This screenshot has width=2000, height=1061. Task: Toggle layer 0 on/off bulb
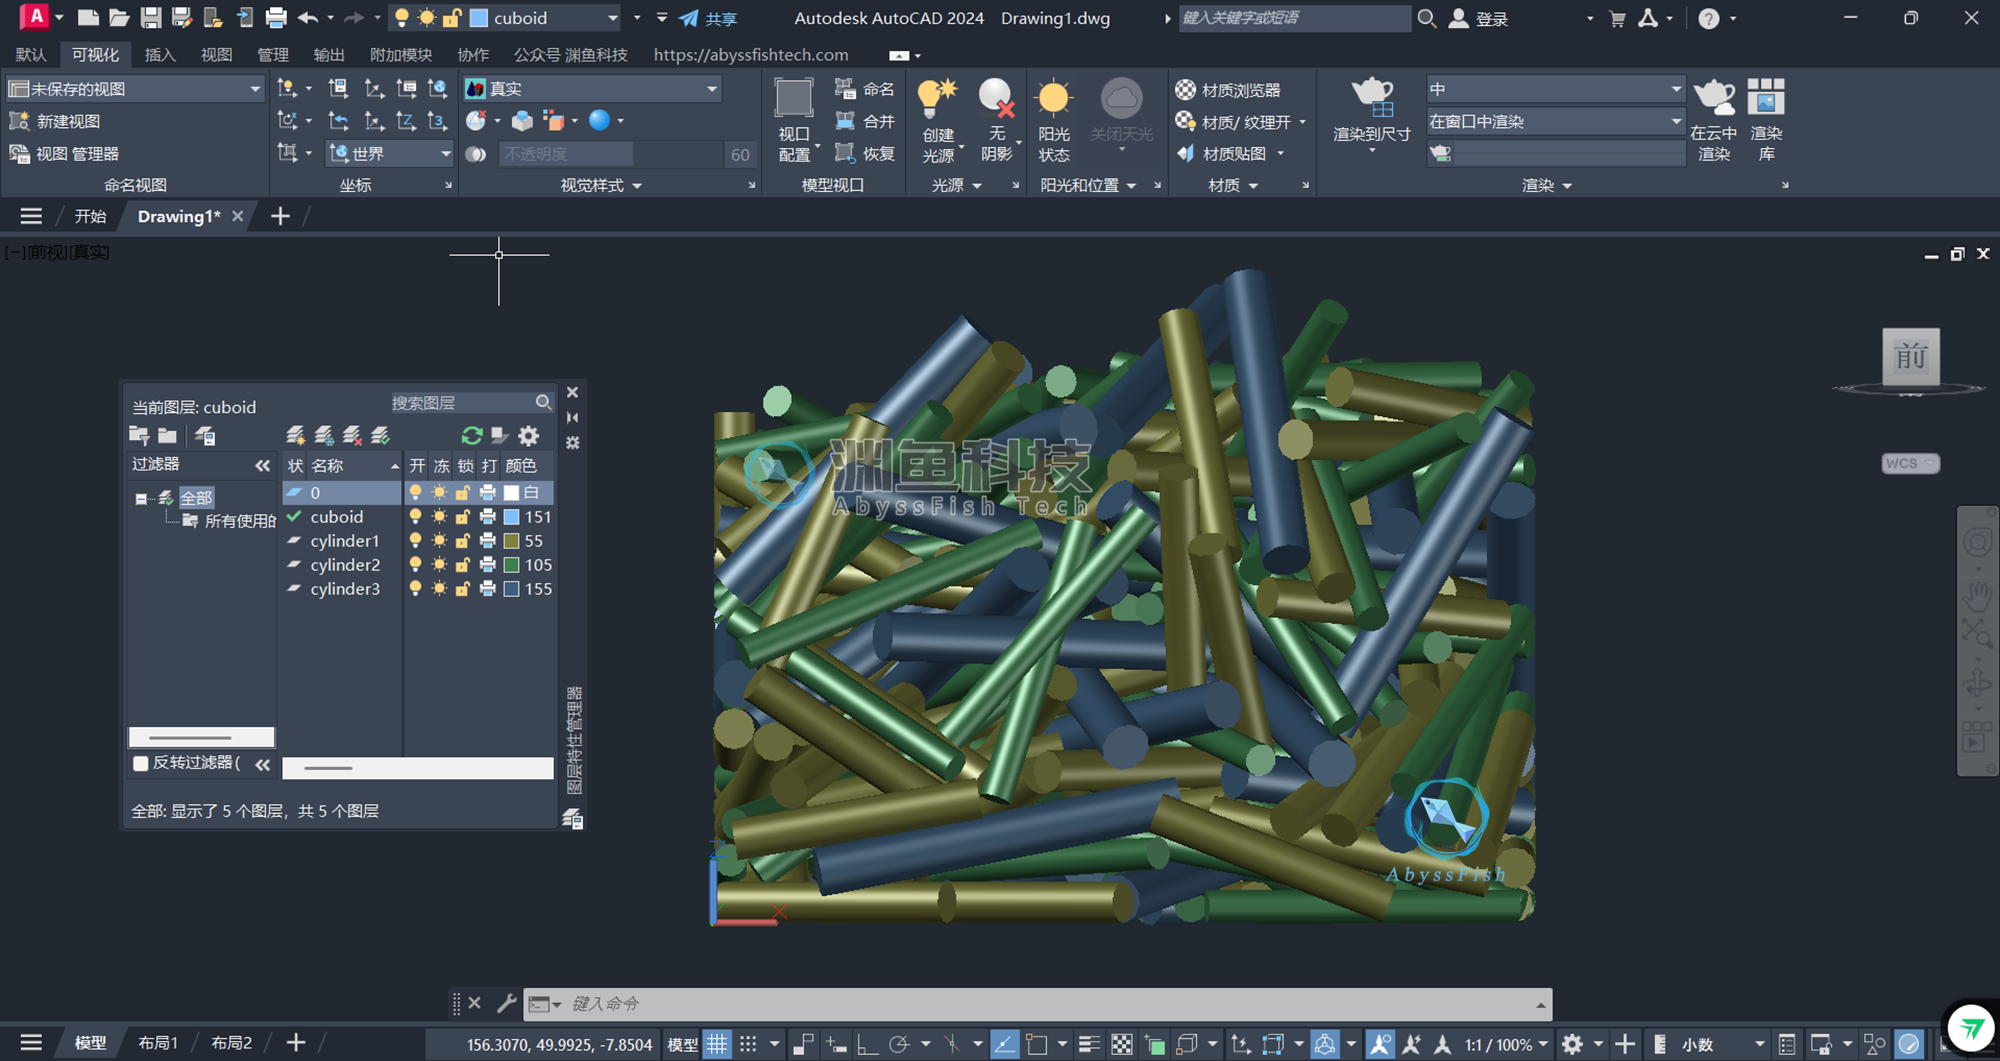[x=415, y=493]
